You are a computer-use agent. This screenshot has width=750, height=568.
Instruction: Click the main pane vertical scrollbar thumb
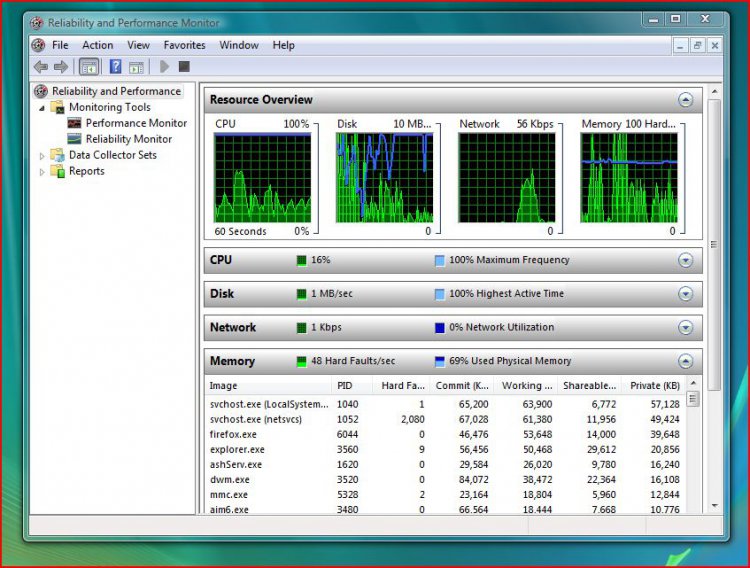point(714,245)
